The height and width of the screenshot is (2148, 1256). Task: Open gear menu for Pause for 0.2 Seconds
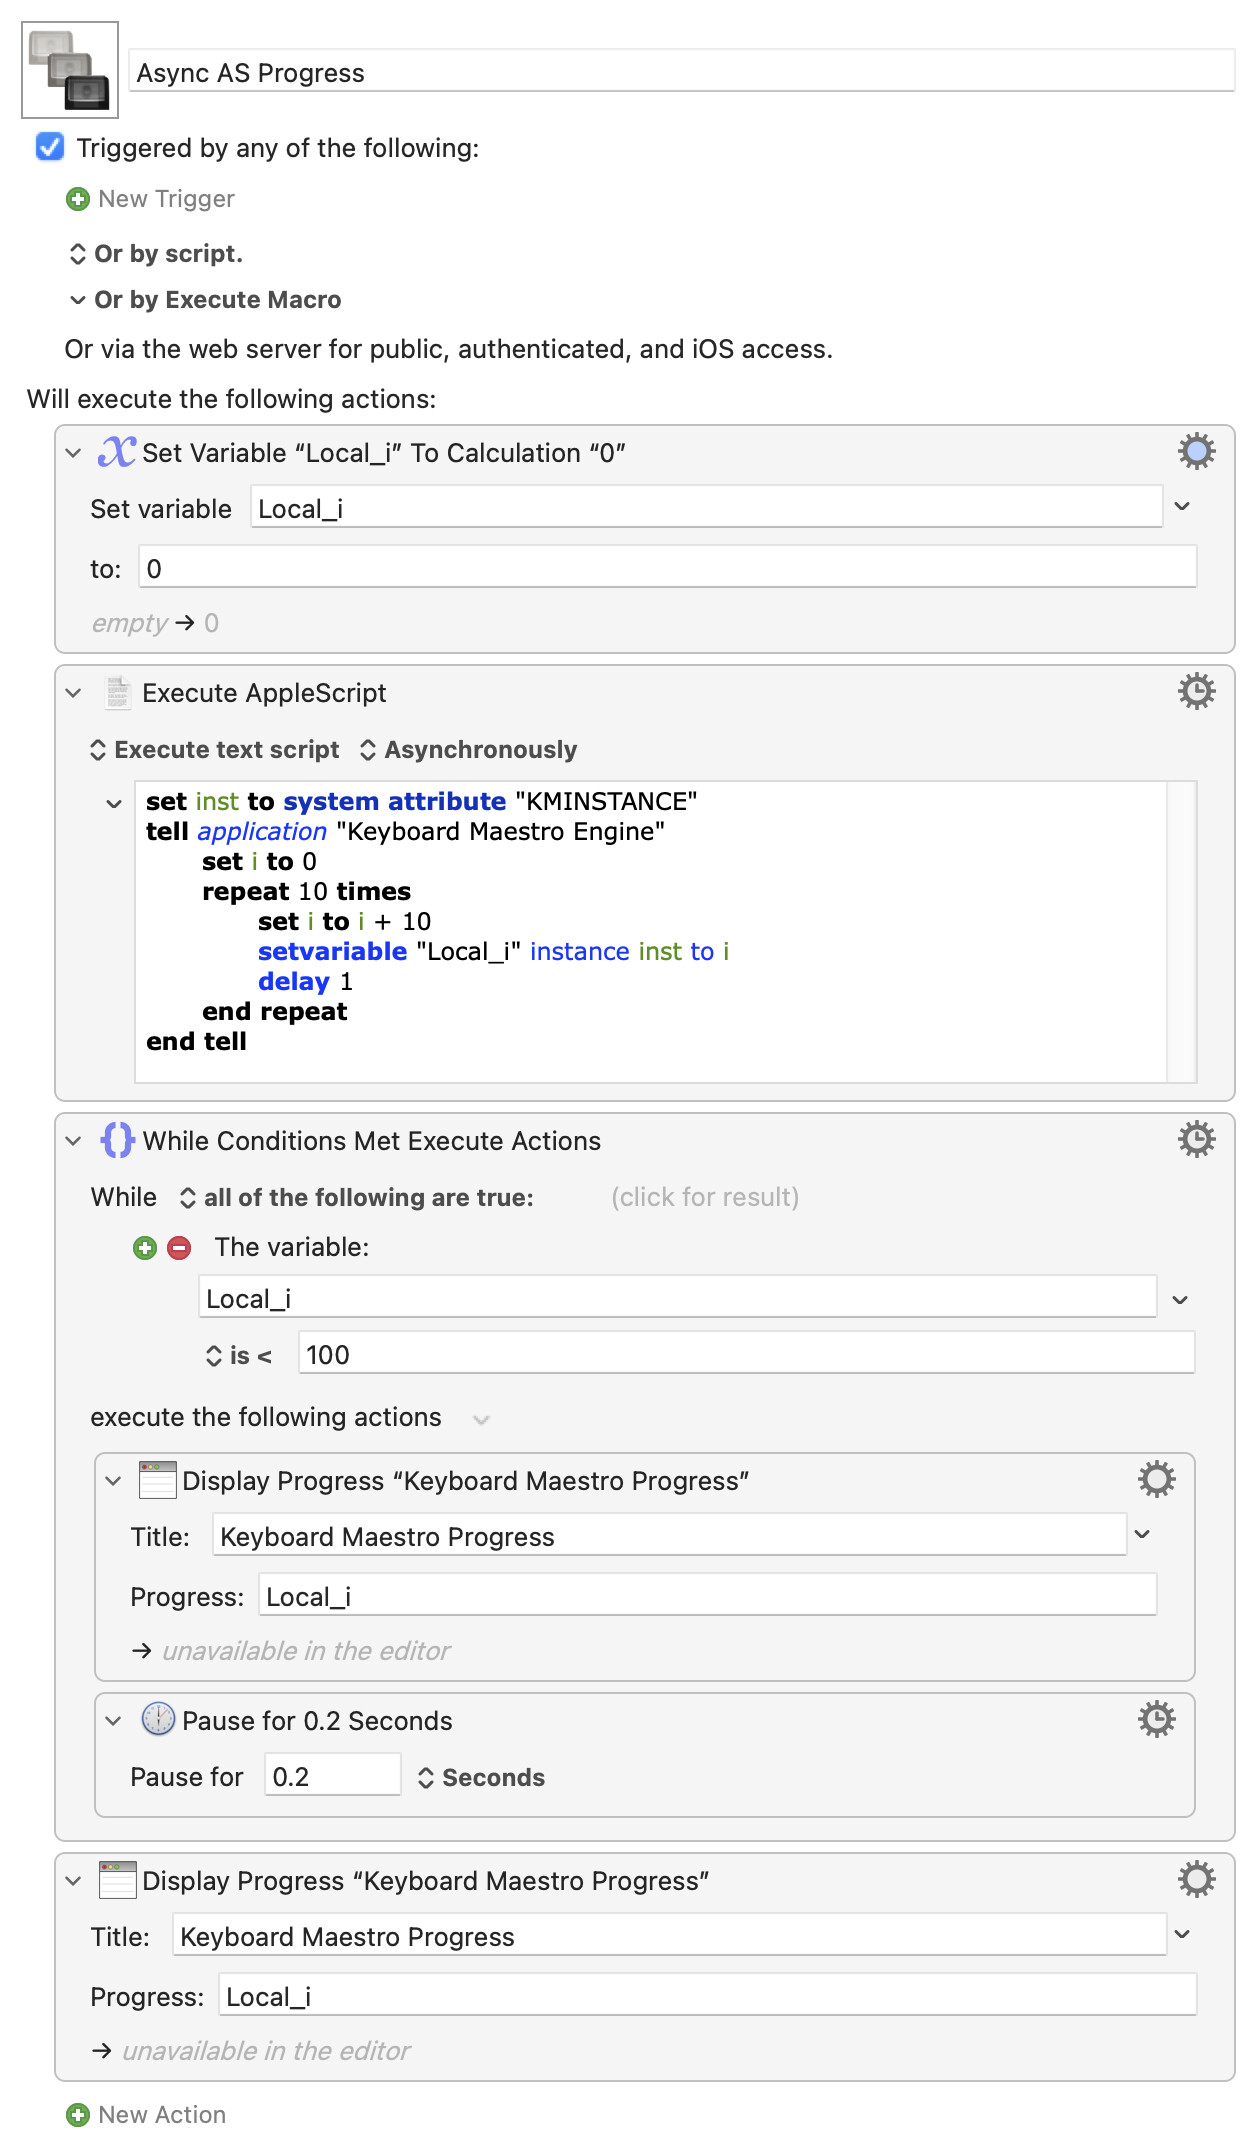coord(1156,1720)
